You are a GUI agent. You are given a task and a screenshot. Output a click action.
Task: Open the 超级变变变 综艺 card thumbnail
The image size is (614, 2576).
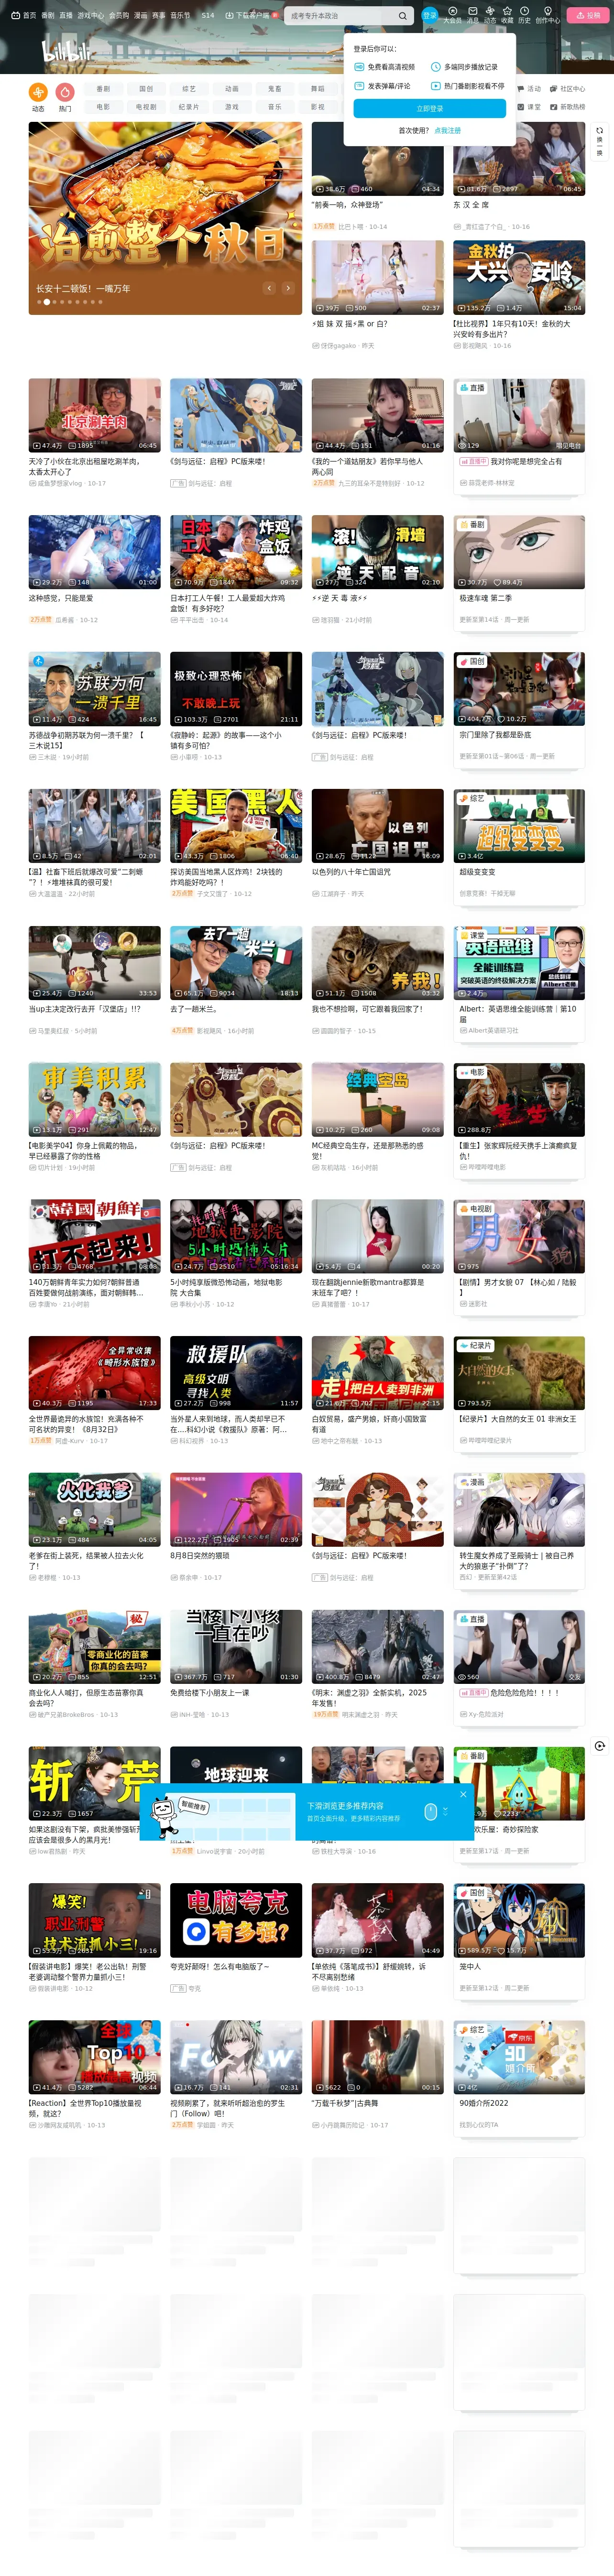[519, 826]
